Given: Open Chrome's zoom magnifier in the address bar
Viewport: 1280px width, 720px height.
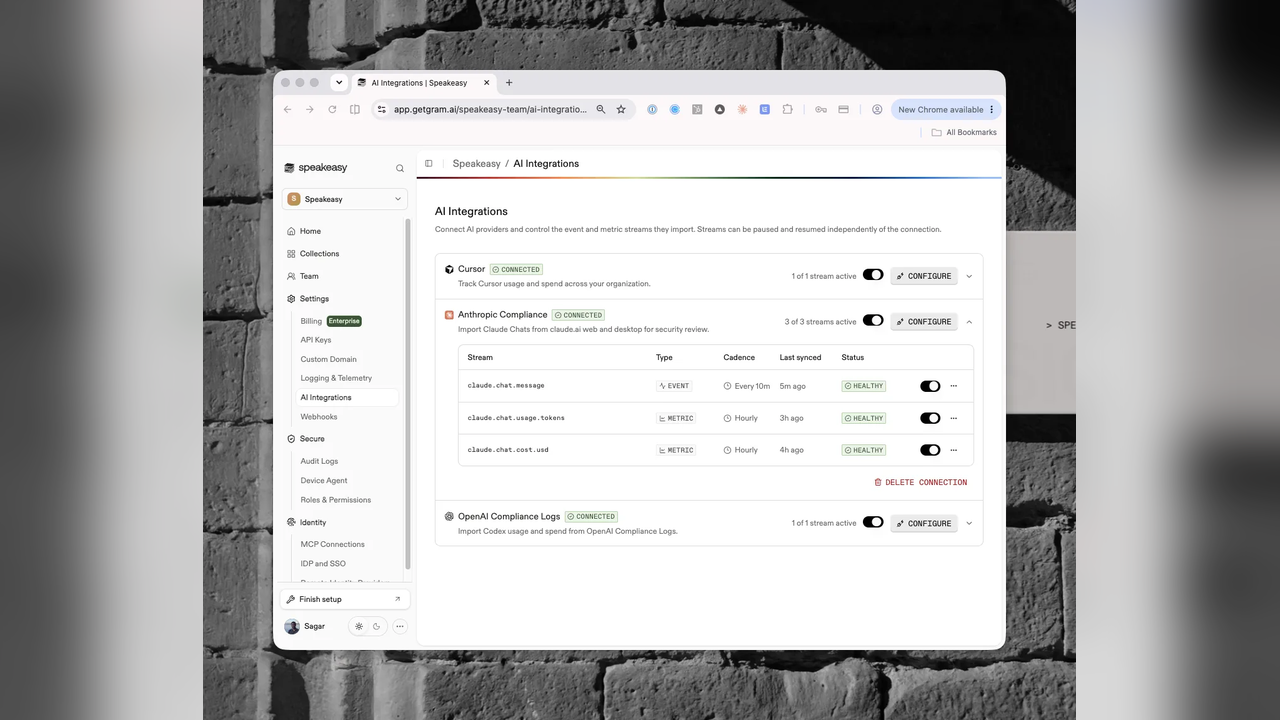Looking at the screenshot, I should pos(601,109).
